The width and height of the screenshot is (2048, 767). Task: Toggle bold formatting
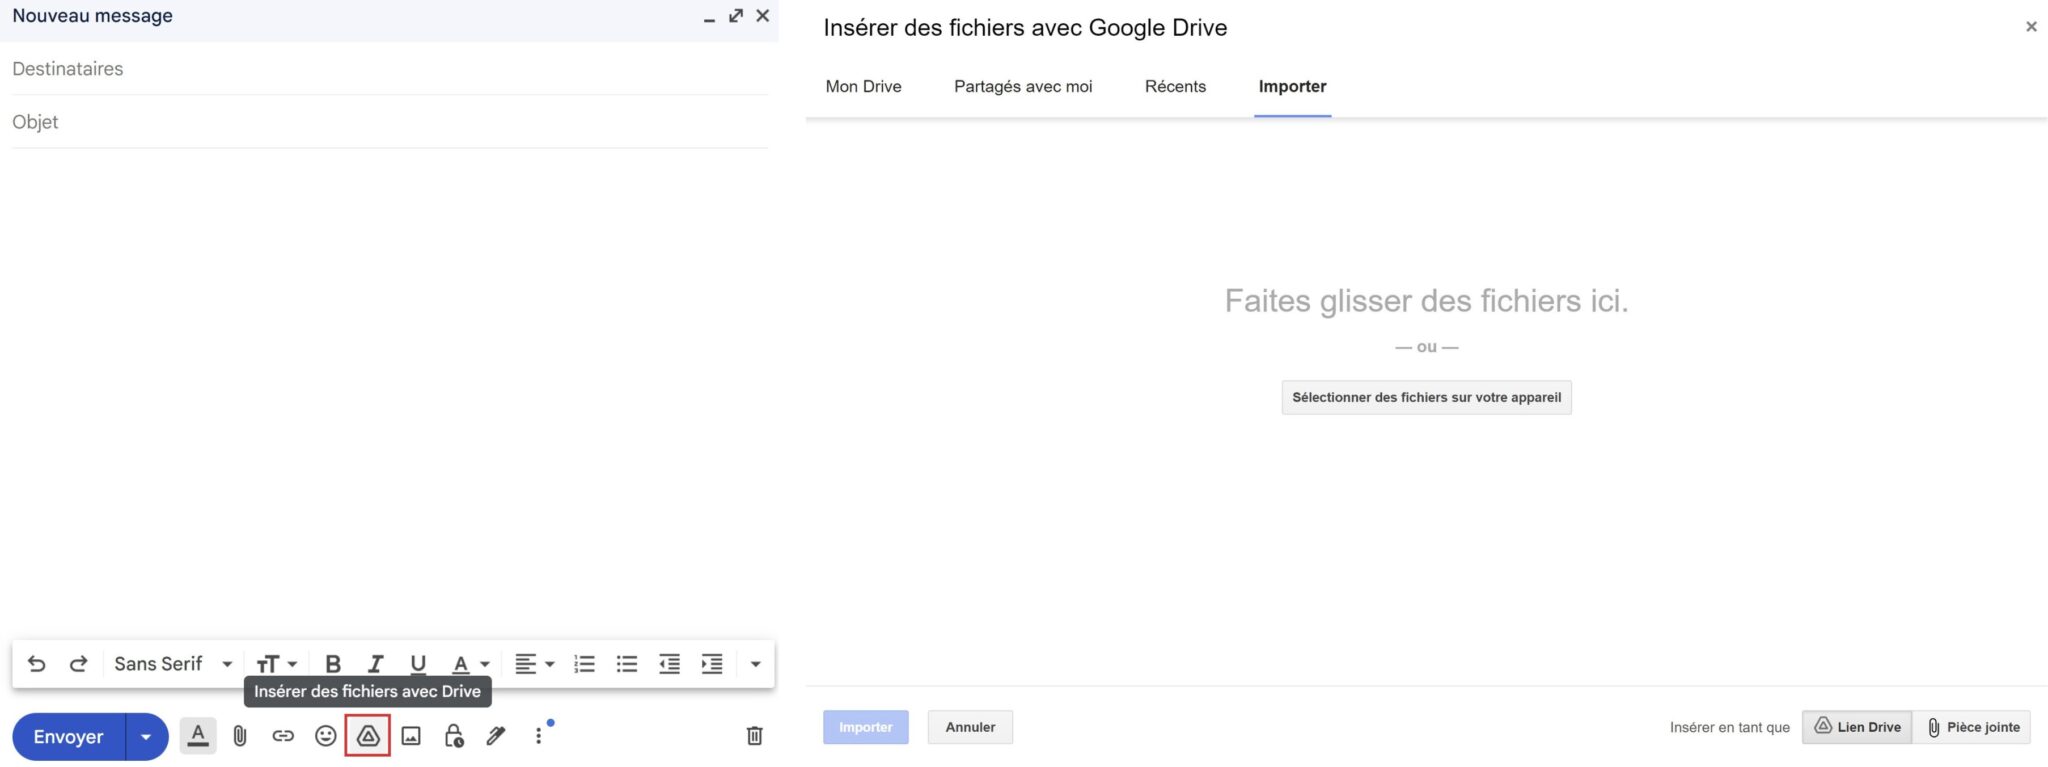coord(333,664)
